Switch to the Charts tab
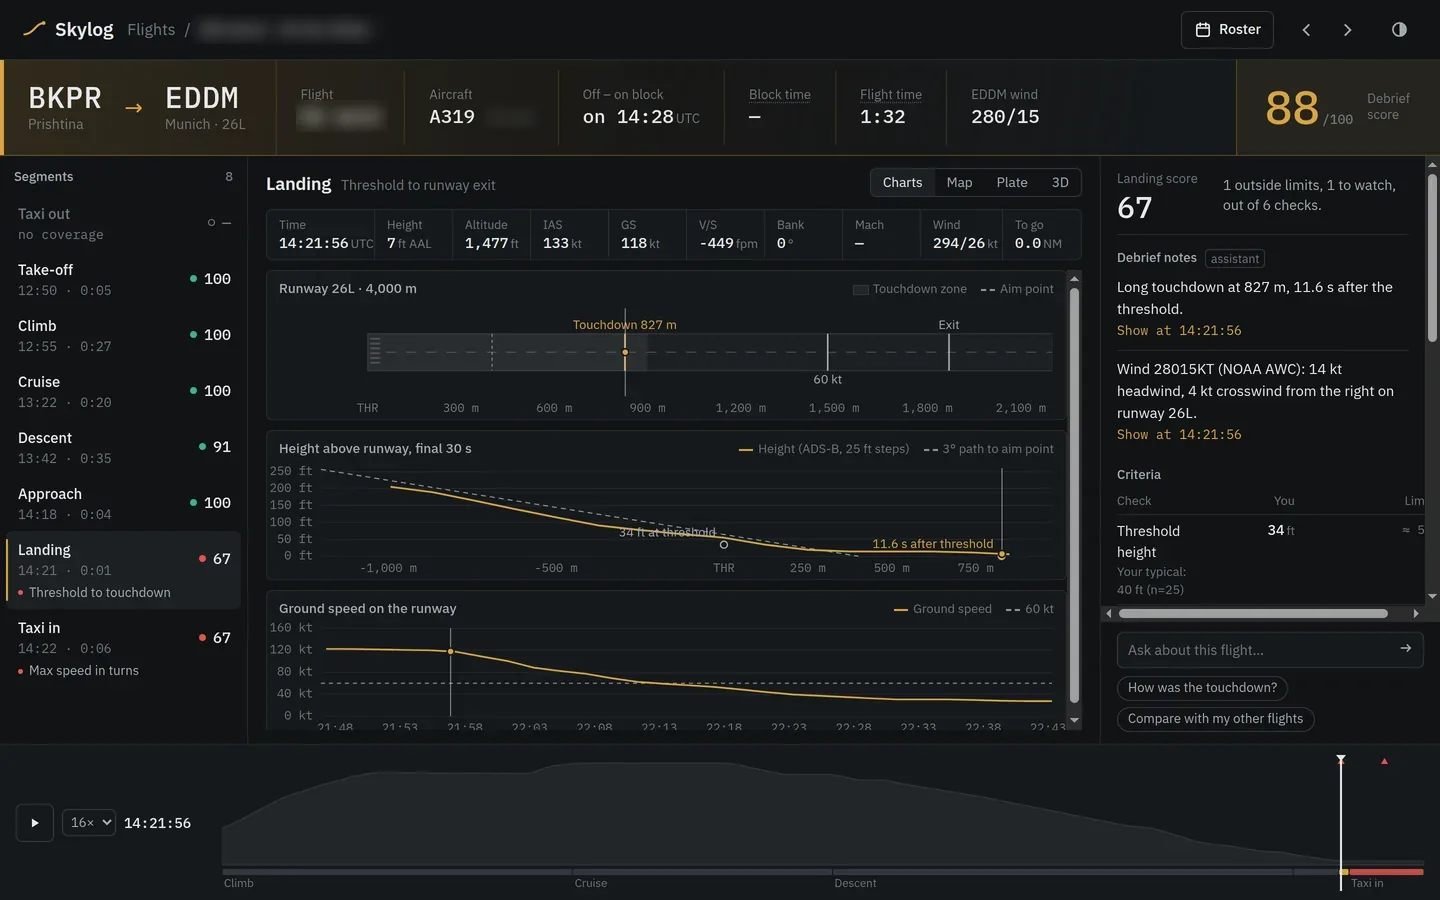This screenshot has width=1440, height=900. [x=902, y=183]
